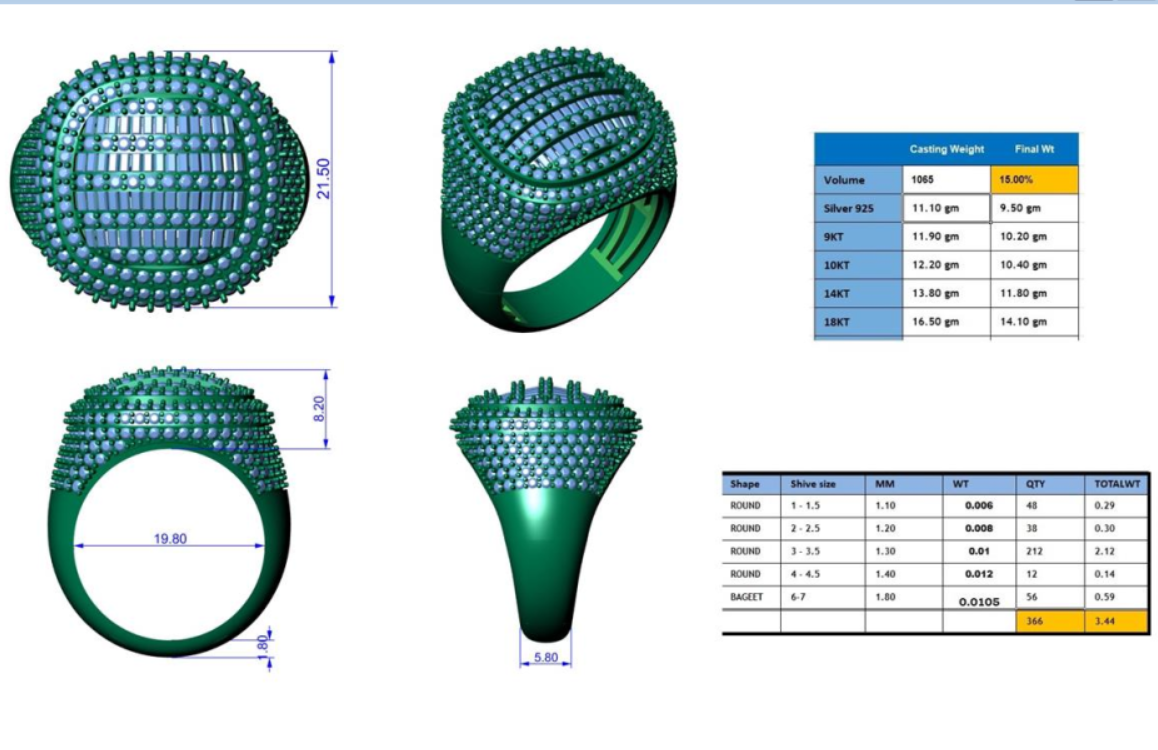Click the 8.20 dimension label
Image resolution: width=1158 pixels, height=750 pixels.
[x=320, y=408]
